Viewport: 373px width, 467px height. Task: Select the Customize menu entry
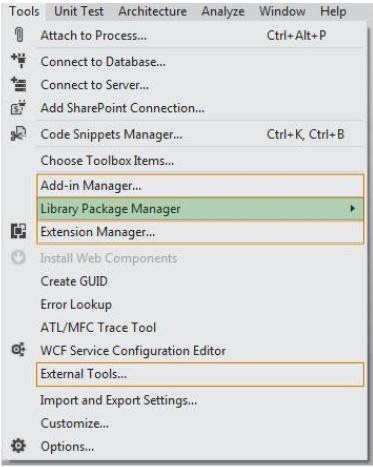point(75,423)
